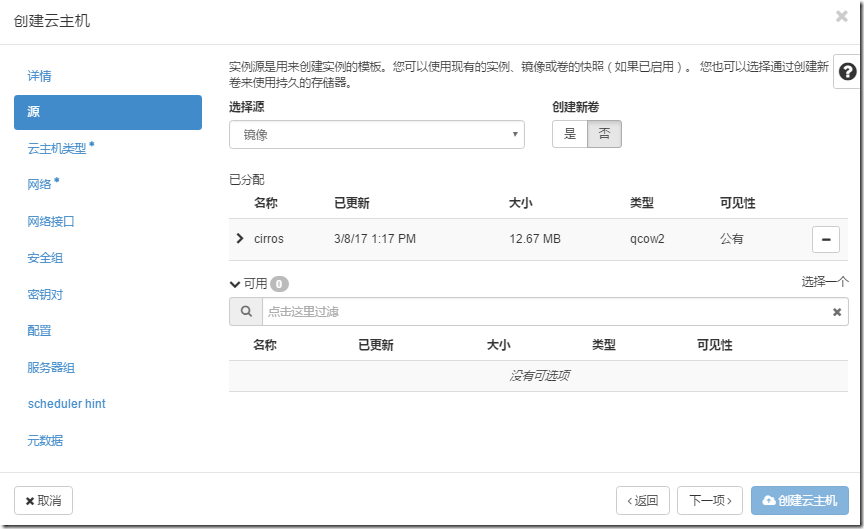The height and width of the screenshot is (529, 864).
Task: Click the 3/8/17 1:17 PM cell
Action: (x=375, y=239)
